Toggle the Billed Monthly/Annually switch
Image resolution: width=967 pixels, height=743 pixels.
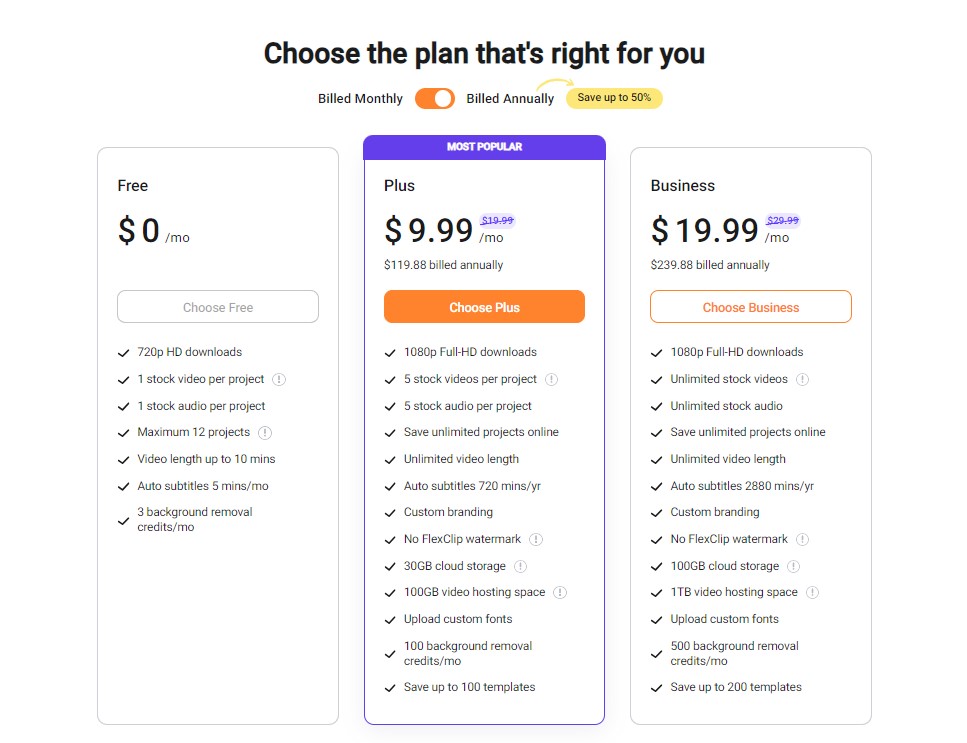tap(435, 99)
